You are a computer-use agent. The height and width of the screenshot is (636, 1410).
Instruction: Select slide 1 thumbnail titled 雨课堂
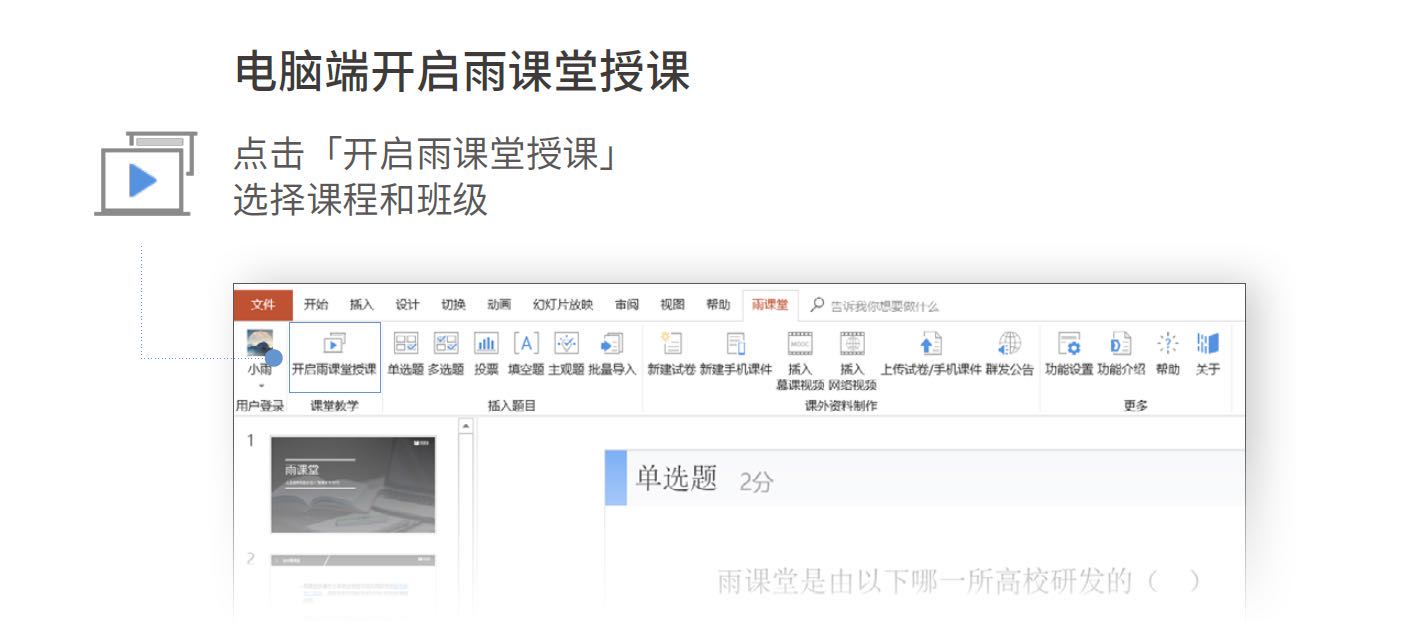tap(353, 485)
